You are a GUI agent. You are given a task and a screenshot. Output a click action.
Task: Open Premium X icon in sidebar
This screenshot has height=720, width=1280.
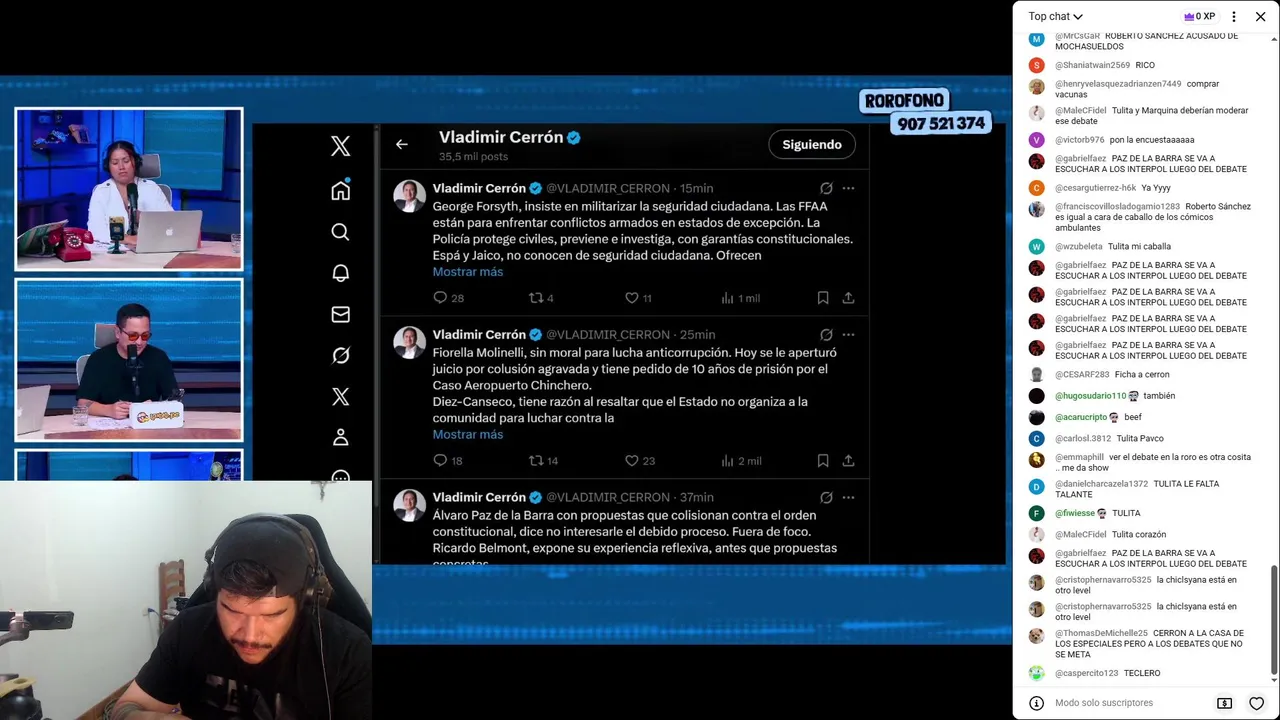[340, 397]
